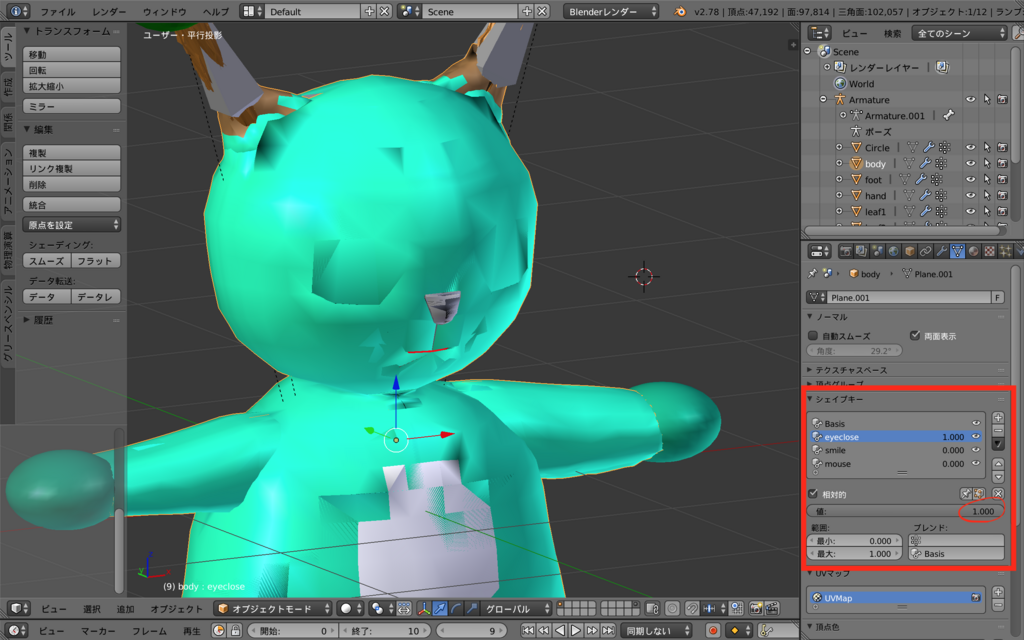Screen dimensions: 1024x640
Task: Toggle the relative 相対的 checkbox
Action: click(813, 494)
